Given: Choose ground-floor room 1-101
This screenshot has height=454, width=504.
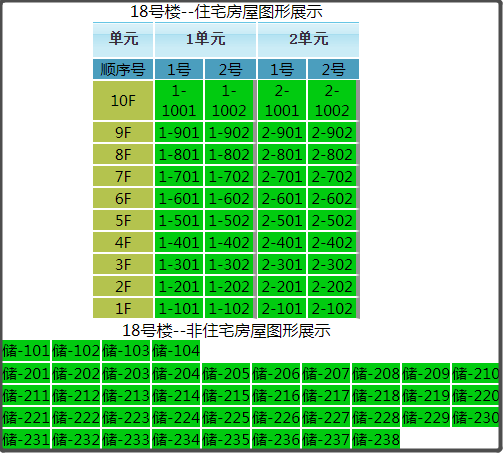Looking at the screenshot, I should [x=179, y=308].
